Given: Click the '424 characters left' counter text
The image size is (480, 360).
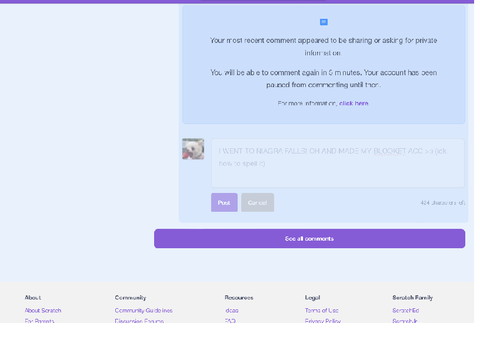Looking at the screenshot, I should point(443,203).
